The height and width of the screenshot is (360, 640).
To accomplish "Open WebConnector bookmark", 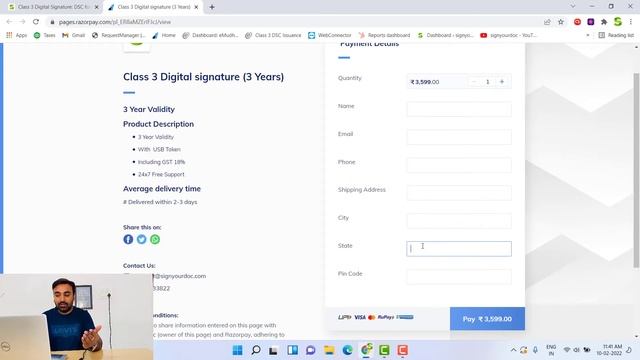I will click(x=330, y=36).
